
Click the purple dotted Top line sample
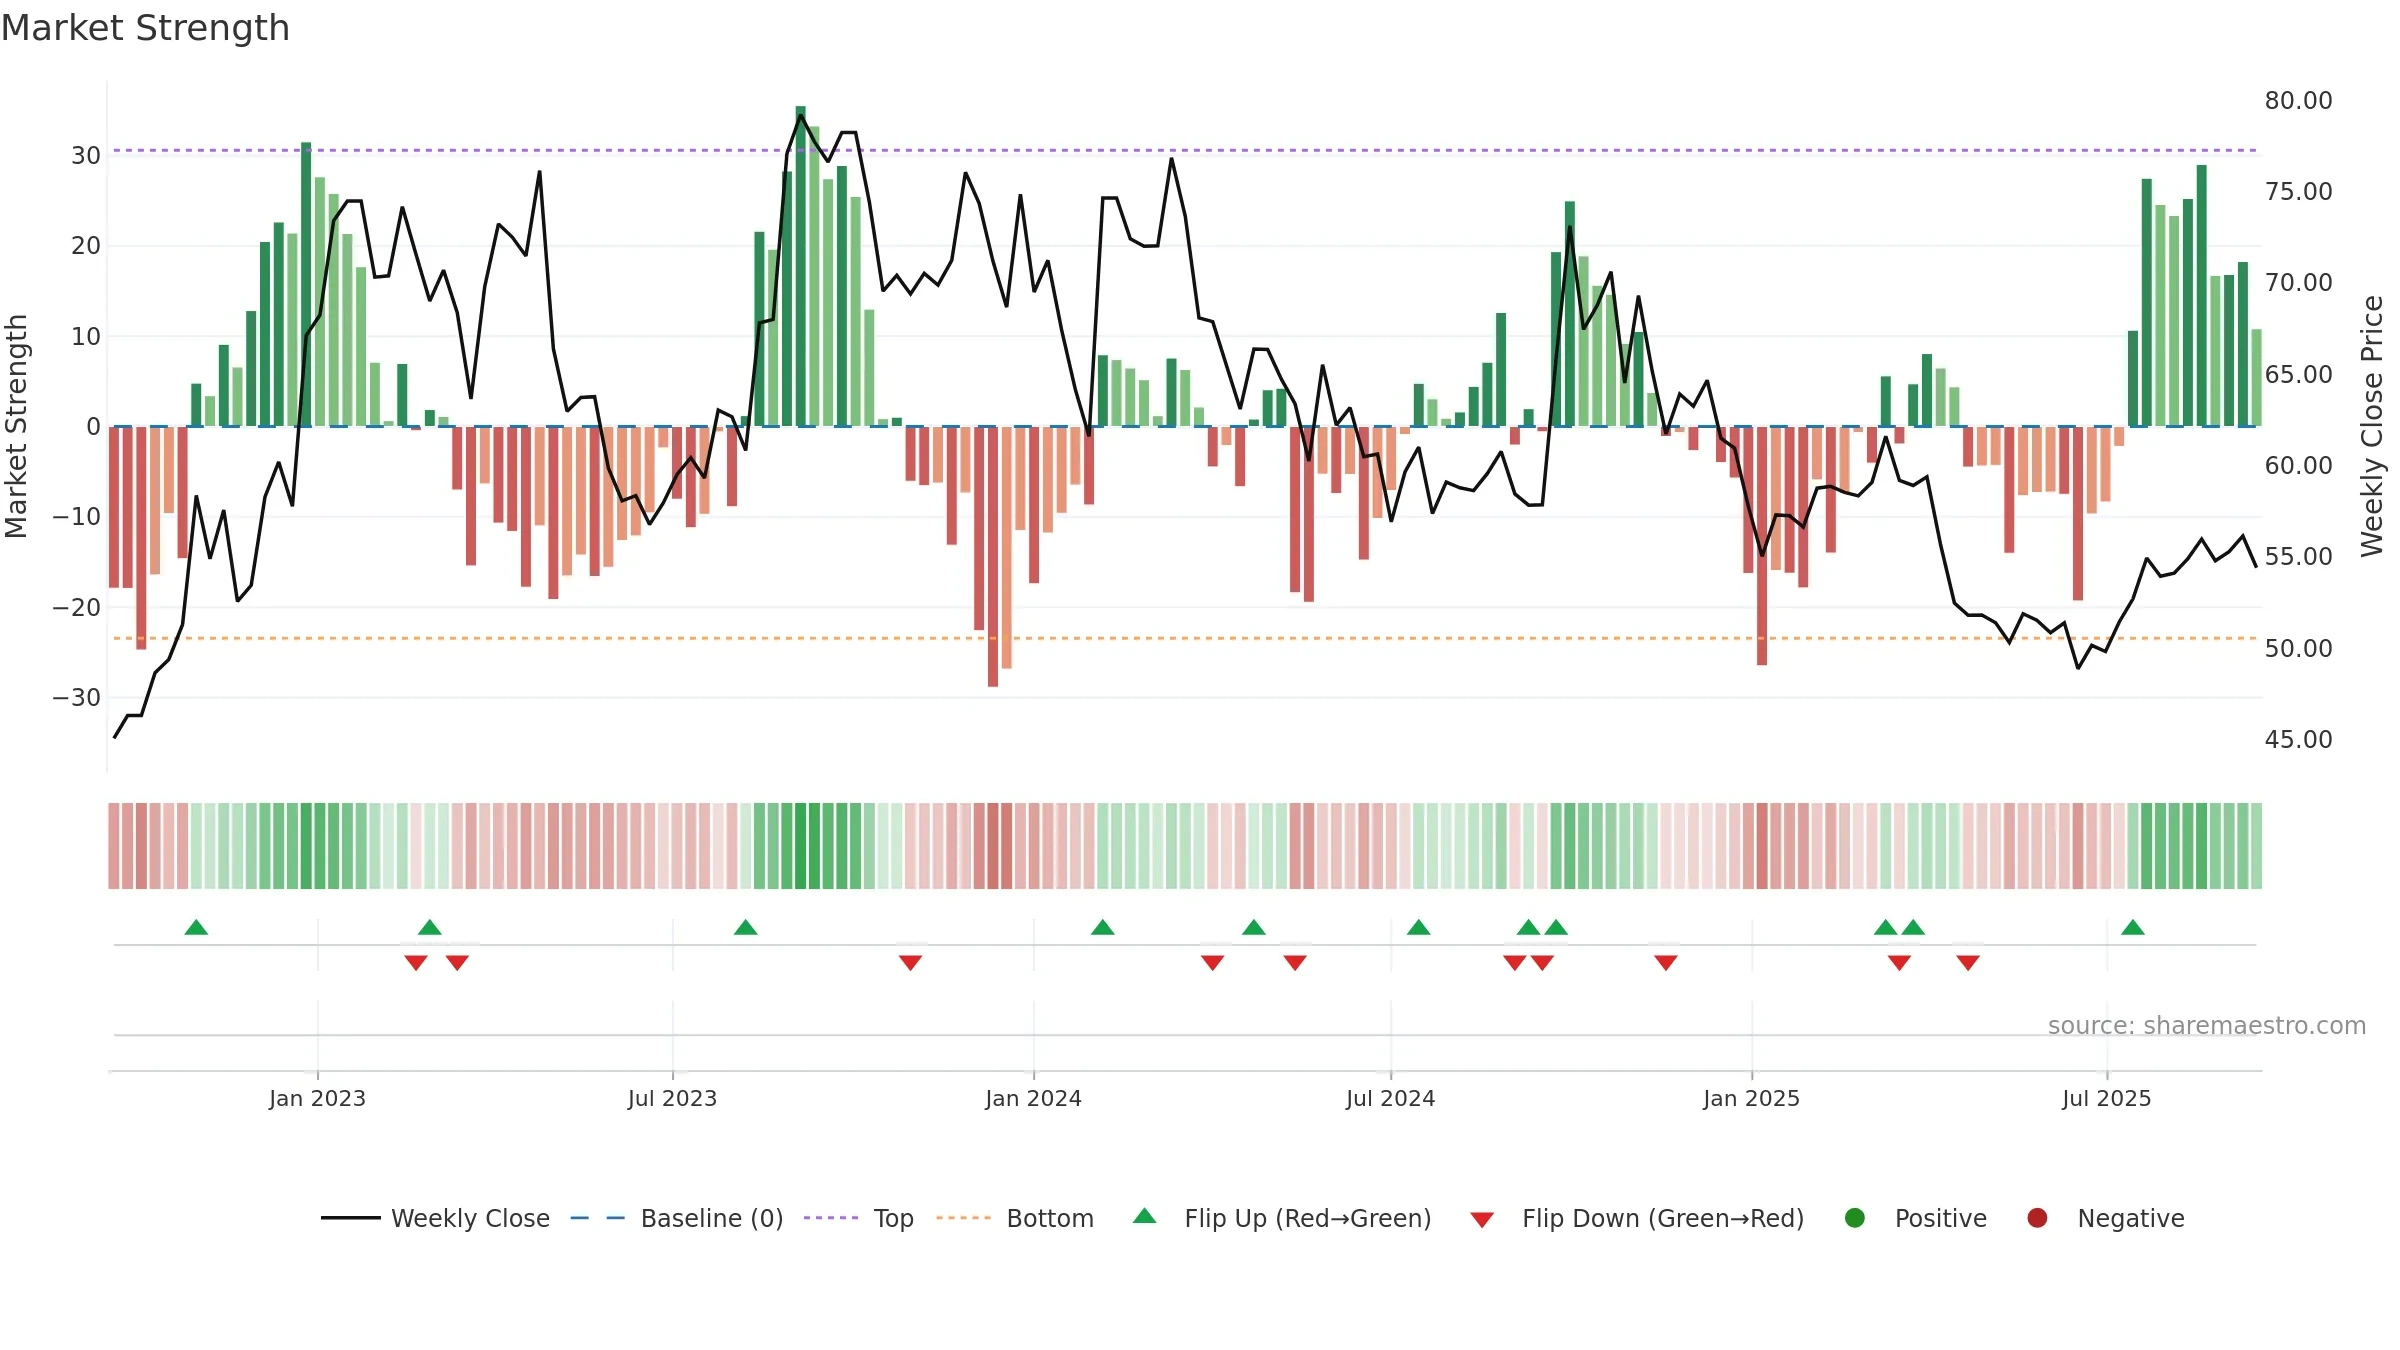(x=831, y=1218)
